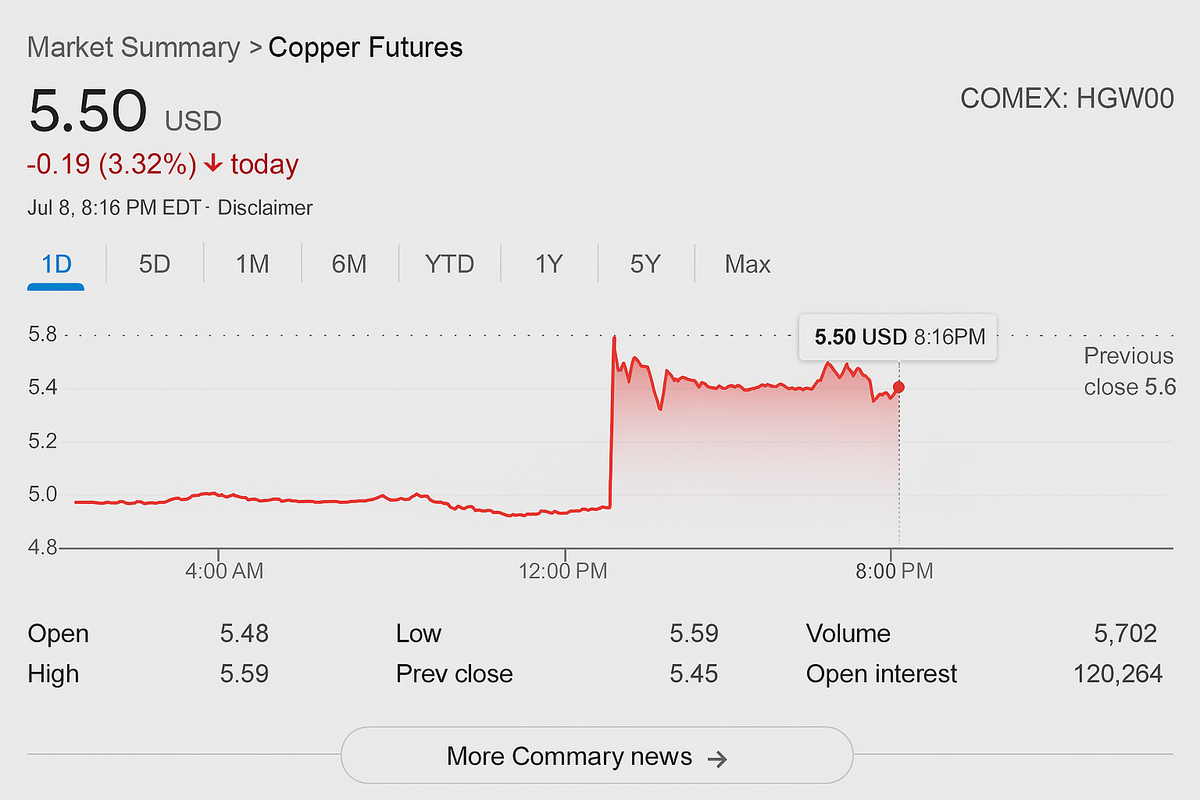This screenshot has height=800, width=1200.
Task: Click the right arrow inside More Commary news button
Action: tap(719, 756)
